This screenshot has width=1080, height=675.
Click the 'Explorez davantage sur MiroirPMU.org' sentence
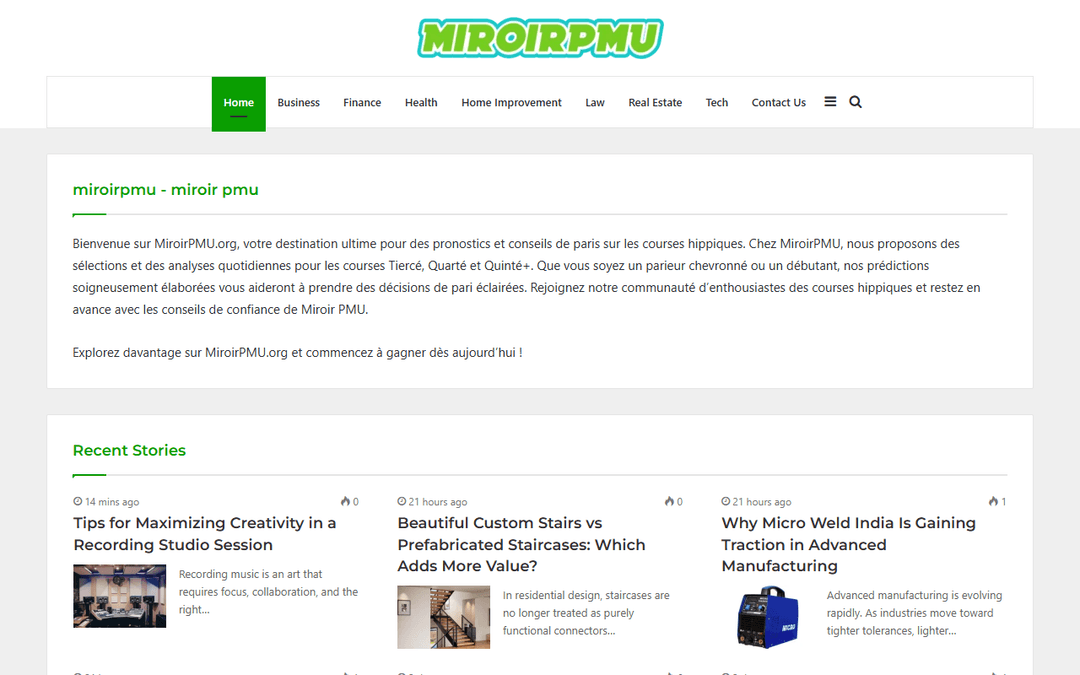(x=298, y=353)
